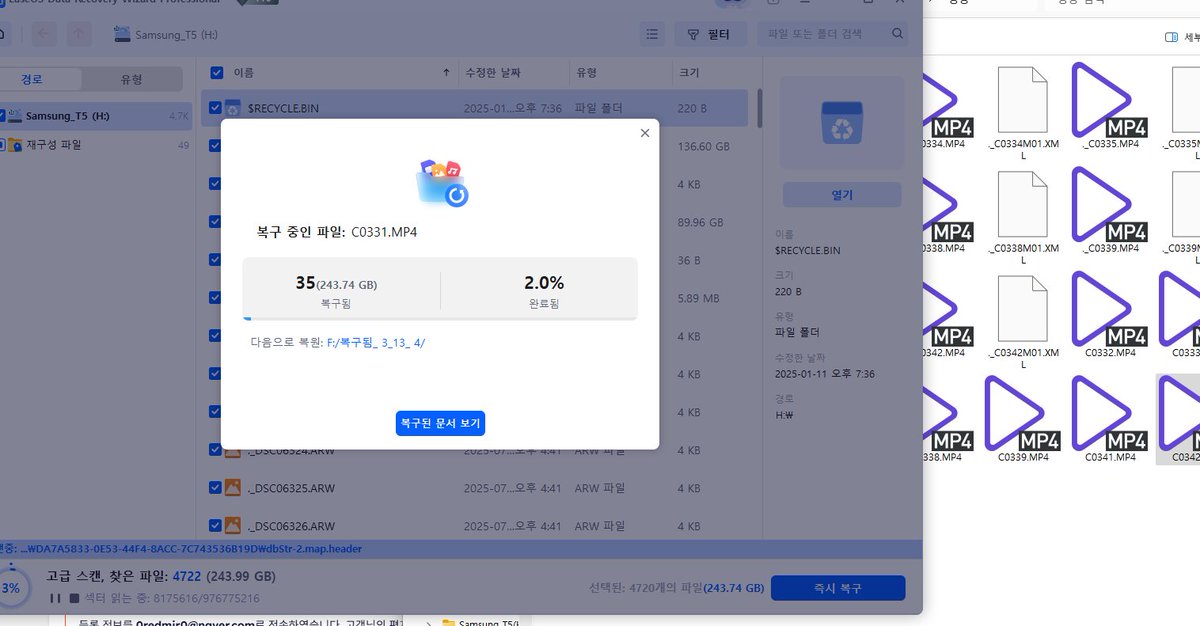
Task: Click the Samsung_T5 folder in bottom Explorer bar
Action: [x=481, y=624]
